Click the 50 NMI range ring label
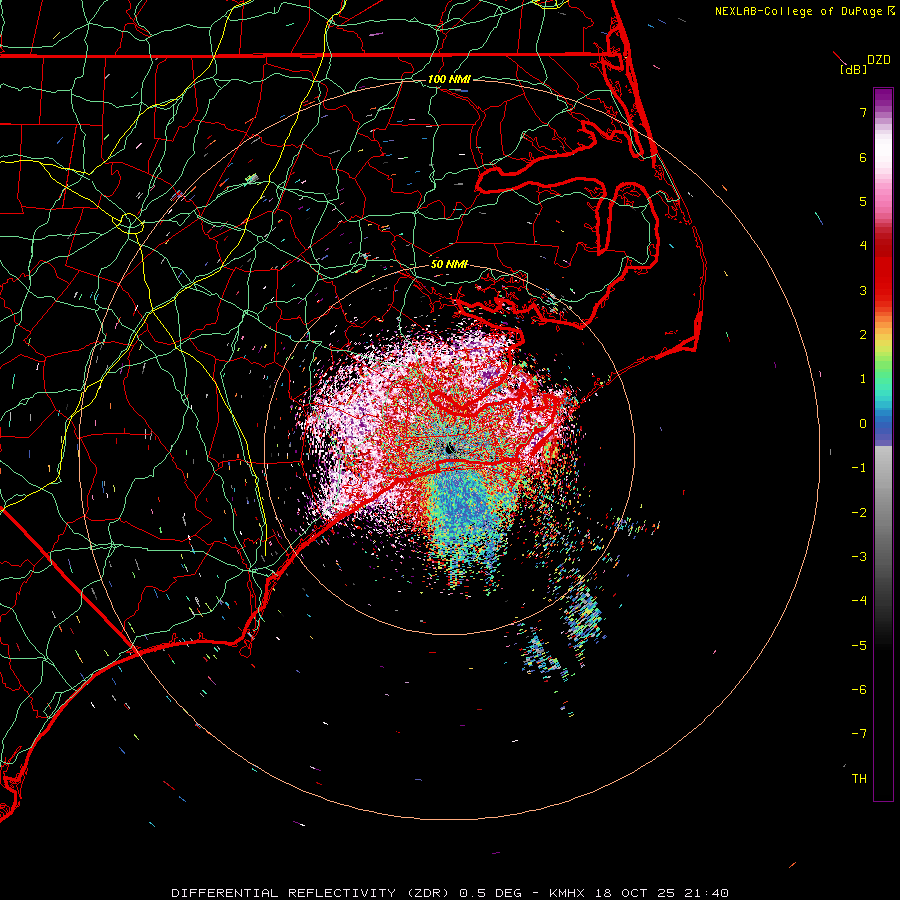 coord(449,264)
